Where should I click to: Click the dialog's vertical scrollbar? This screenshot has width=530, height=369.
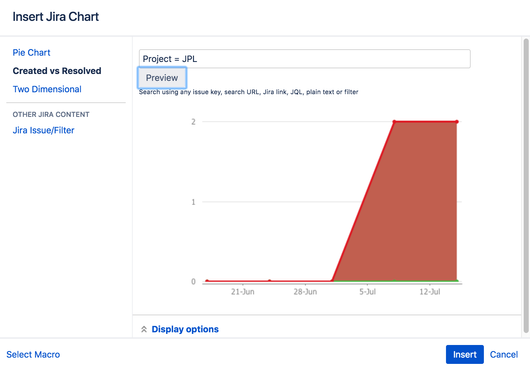[526, 186]
